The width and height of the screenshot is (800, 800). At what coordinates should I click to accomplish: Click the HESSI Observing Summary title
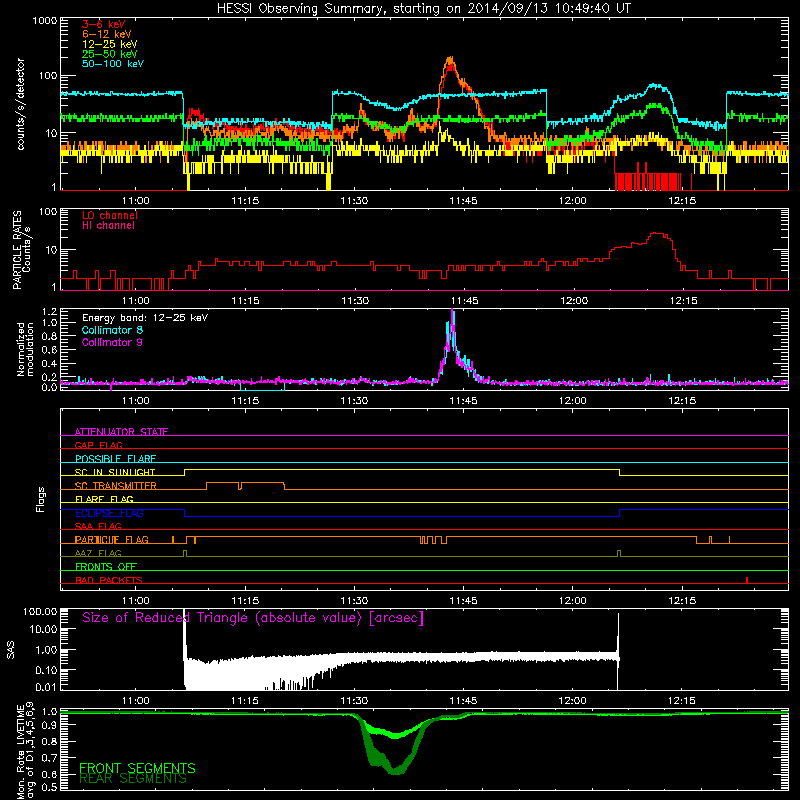pyautogui.click(x=423, y=9)
